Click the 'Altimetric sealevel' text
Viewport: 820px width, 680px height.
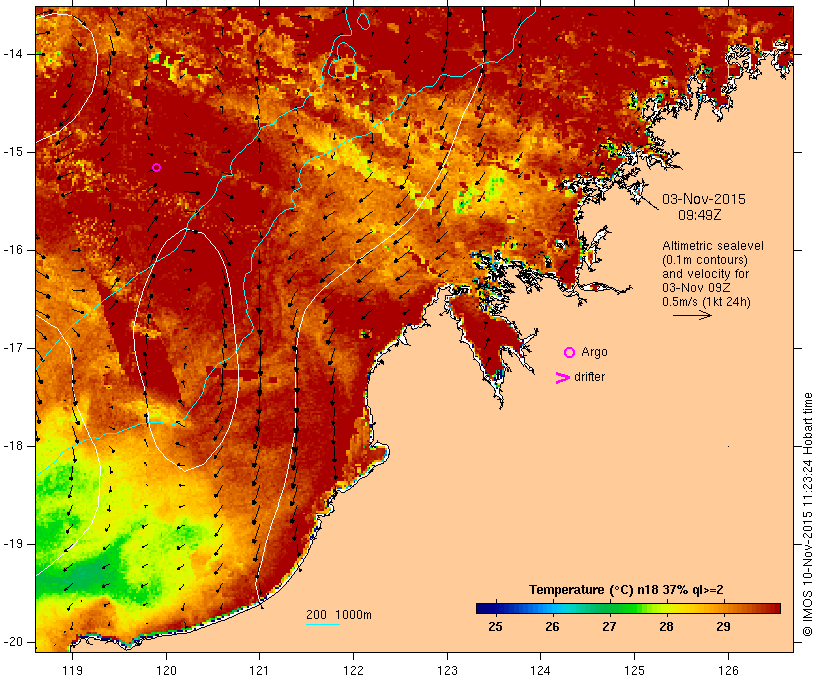pos(713,246)
